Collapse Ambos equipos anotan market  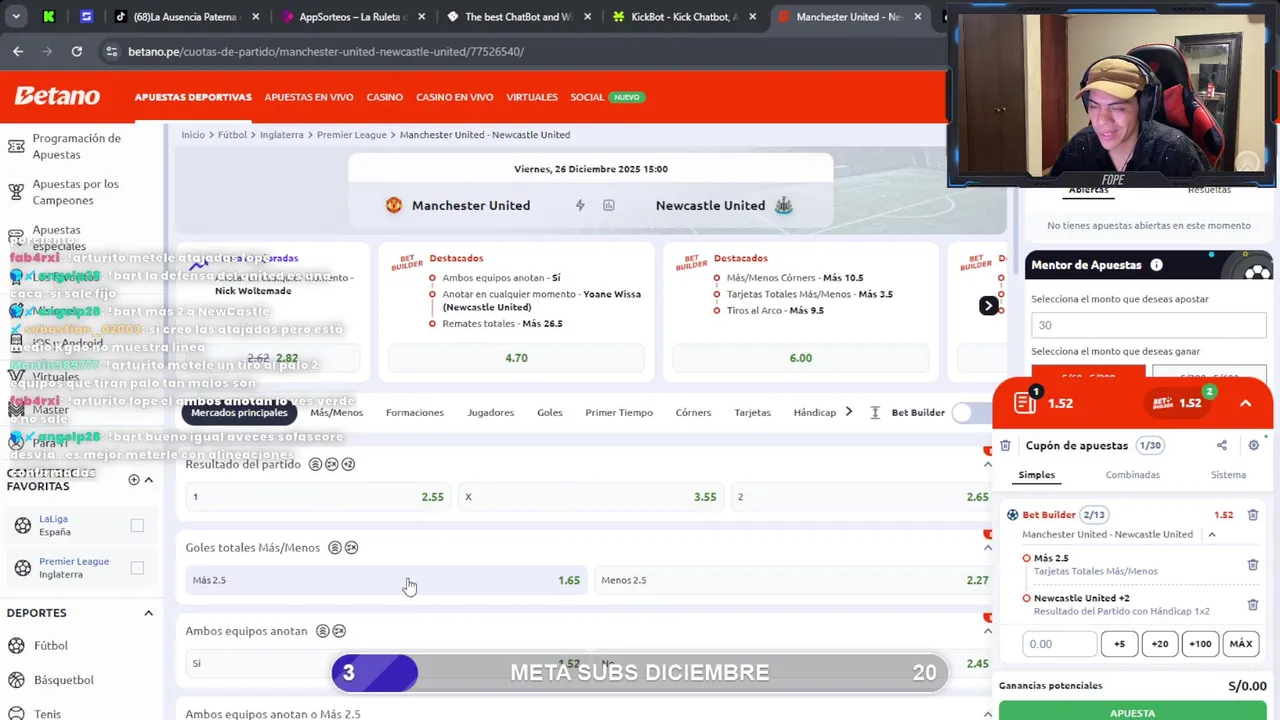988,631
